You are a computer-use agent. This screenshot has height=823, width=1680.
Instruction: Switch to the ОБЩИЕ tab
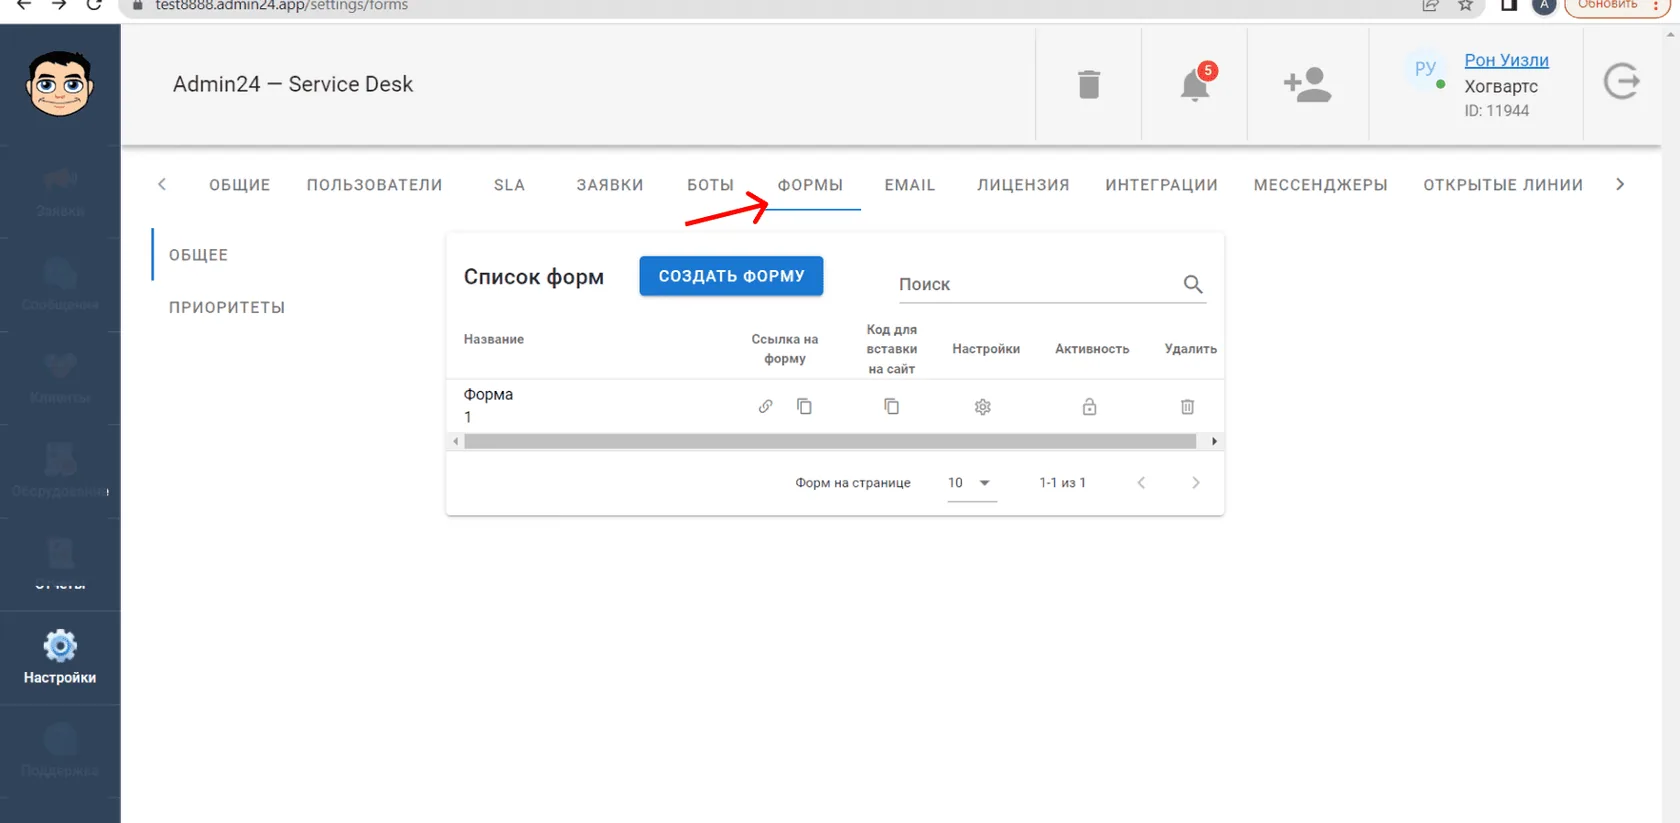(x=240, y=185)
